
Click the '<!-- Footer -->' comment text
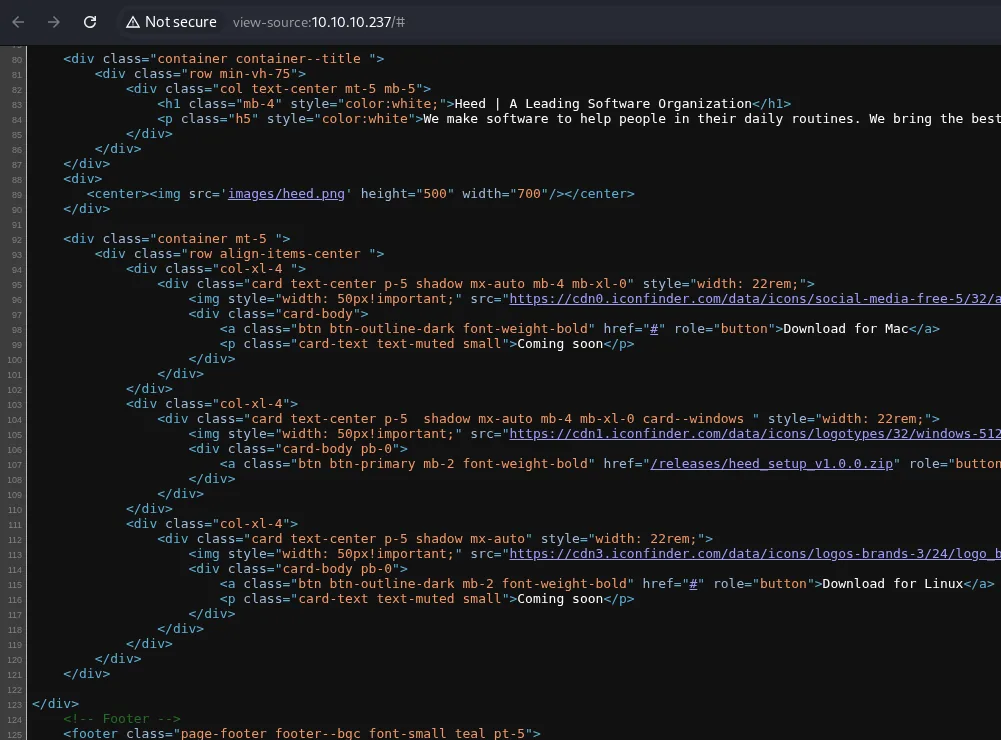[x=121, y=719]
